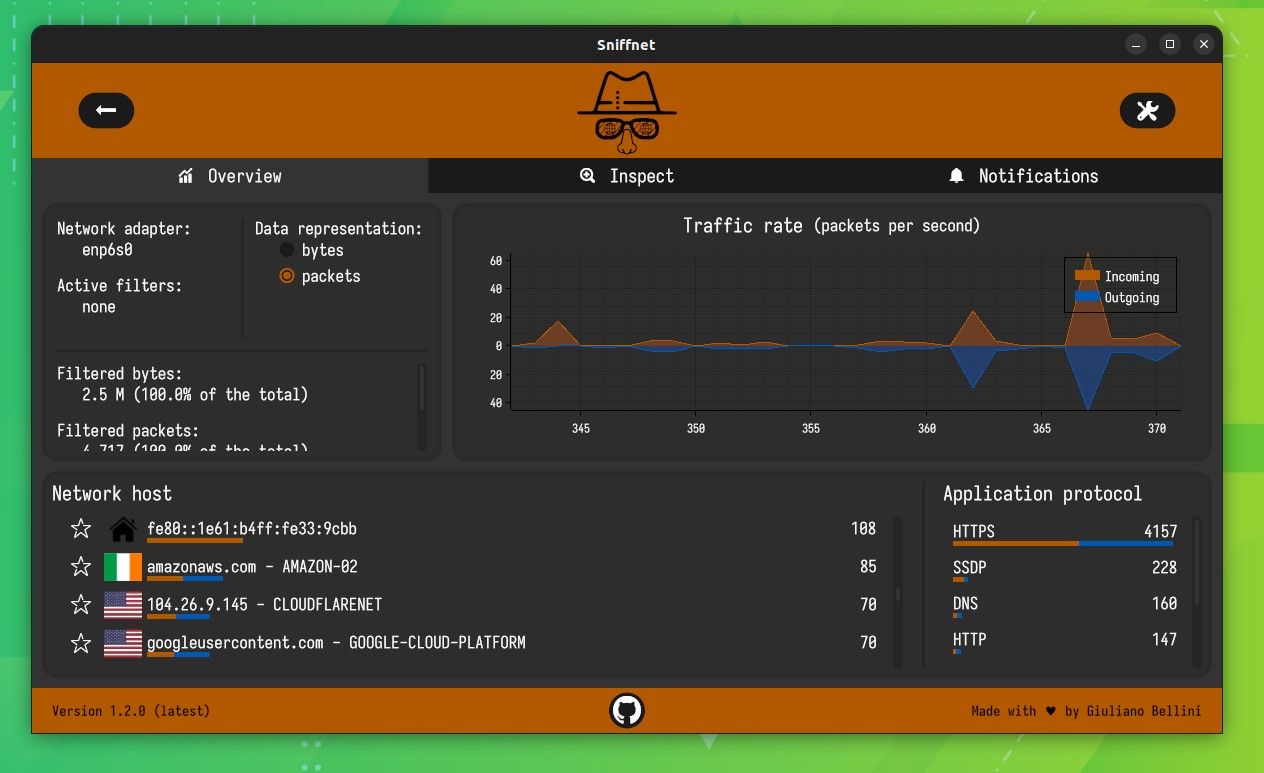Select the packets data representation

pos(288,276)
